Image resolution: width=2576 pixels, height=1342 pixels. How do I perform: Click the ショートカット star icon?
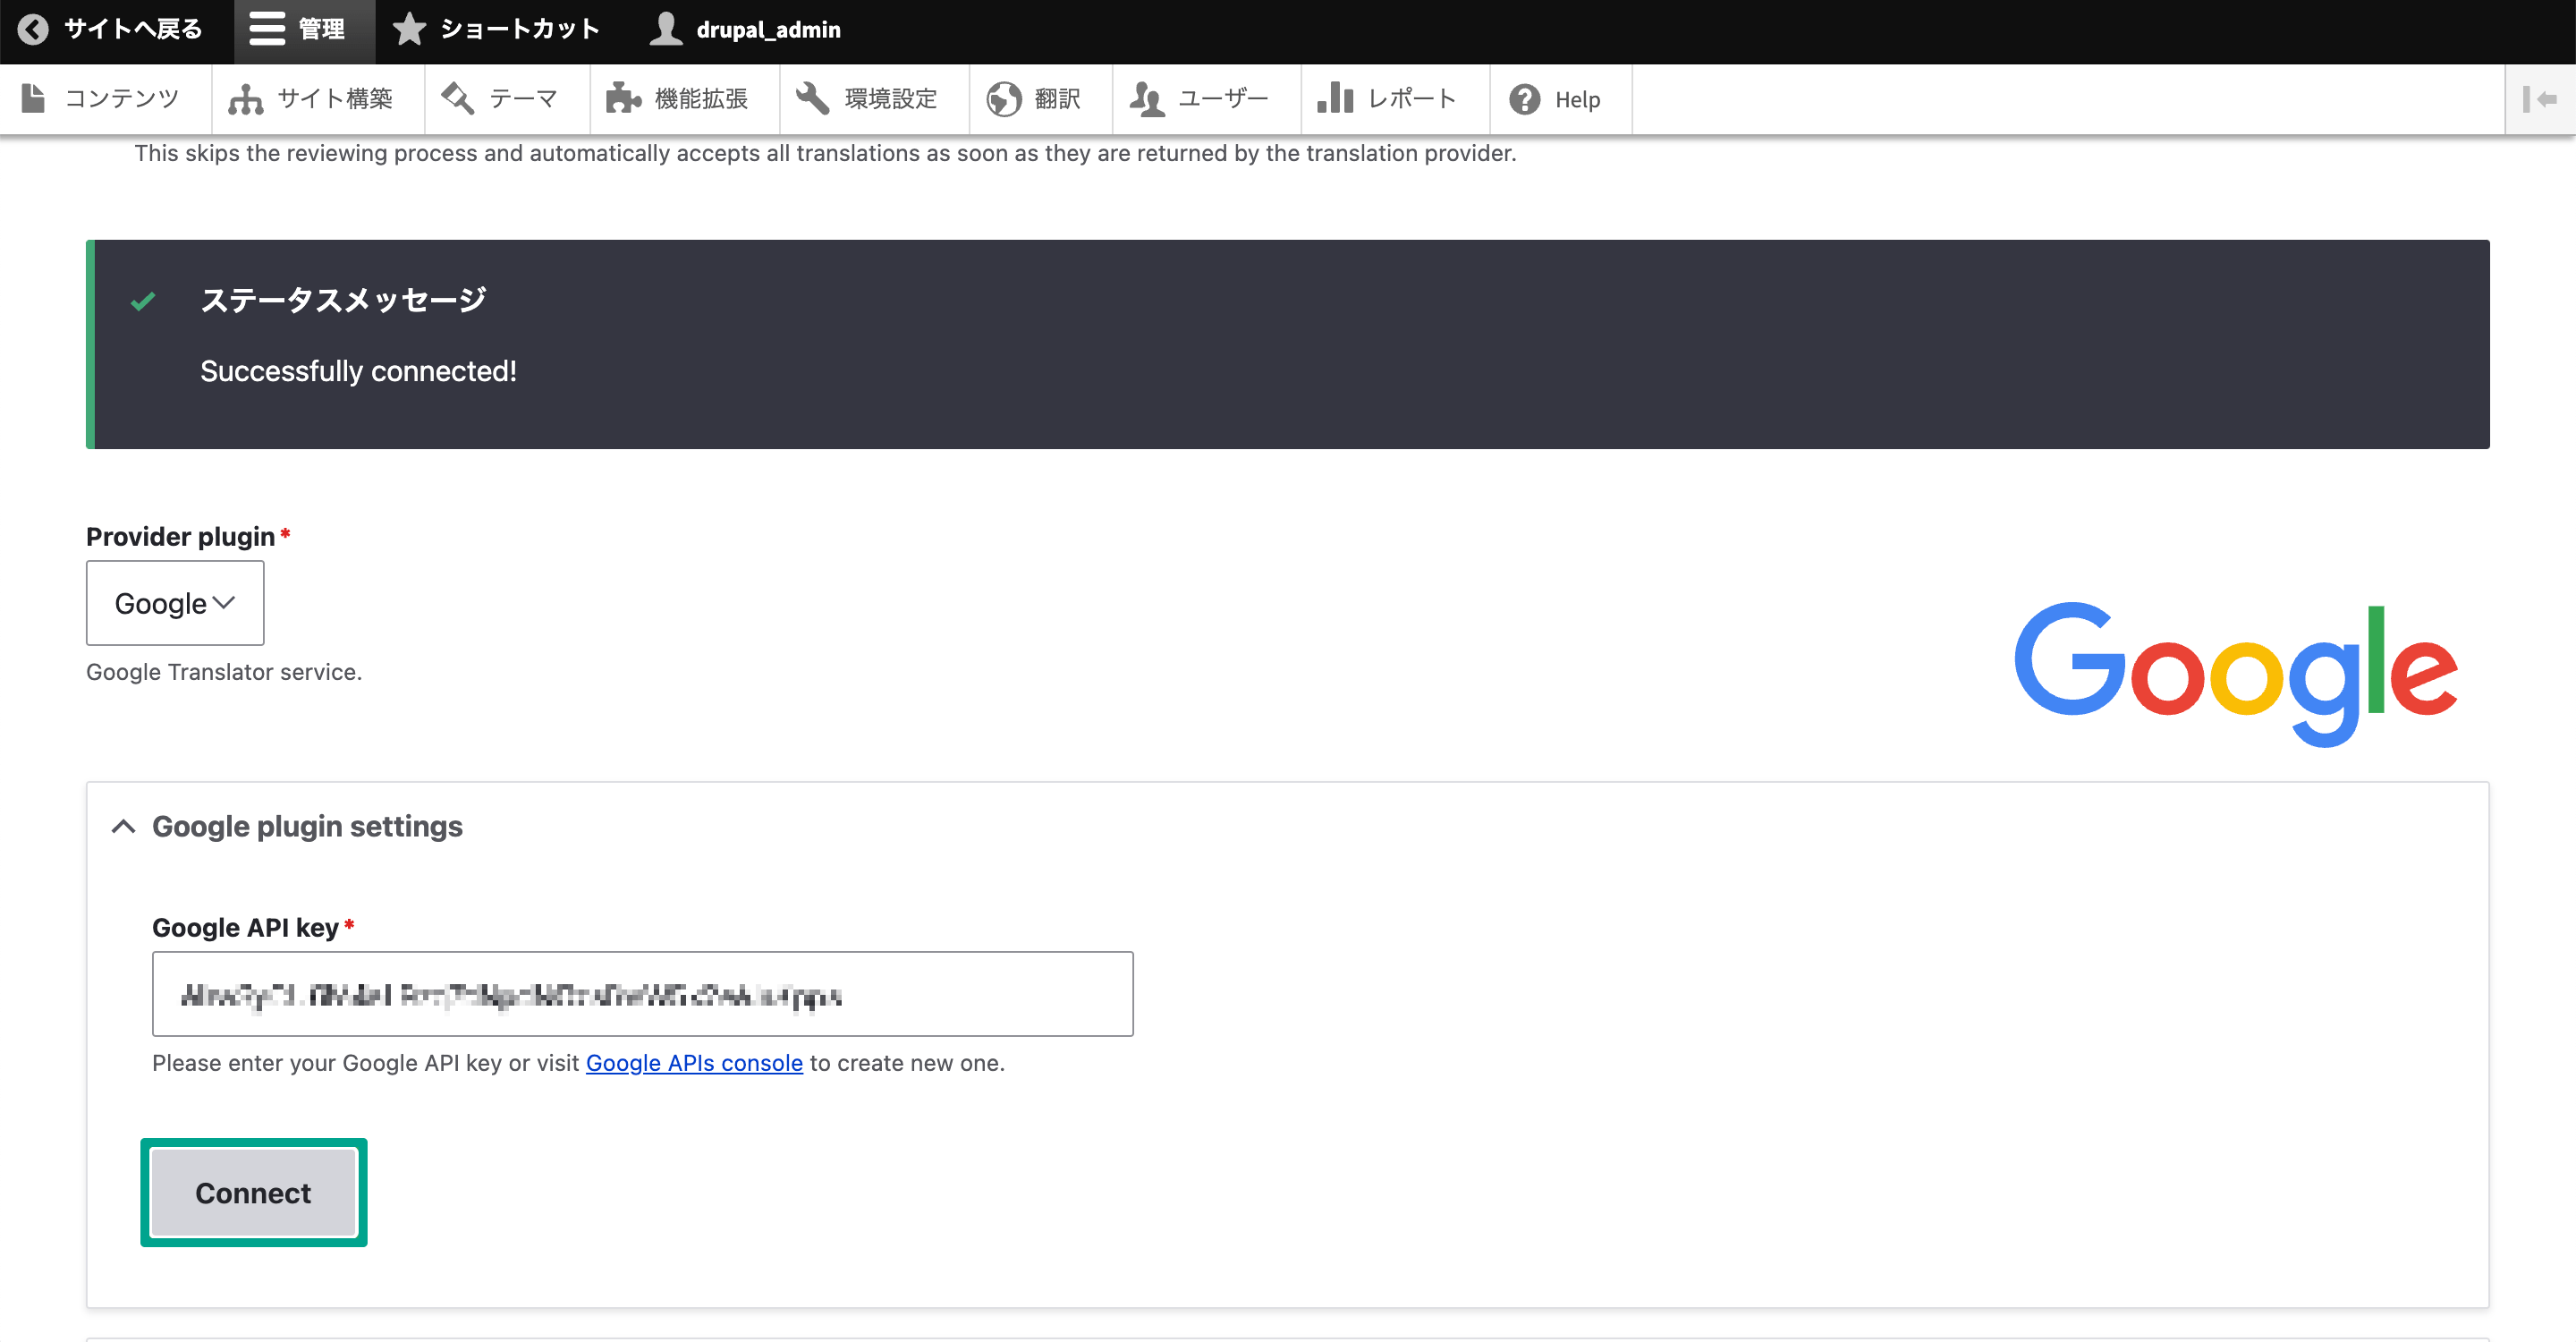(409, 29)
